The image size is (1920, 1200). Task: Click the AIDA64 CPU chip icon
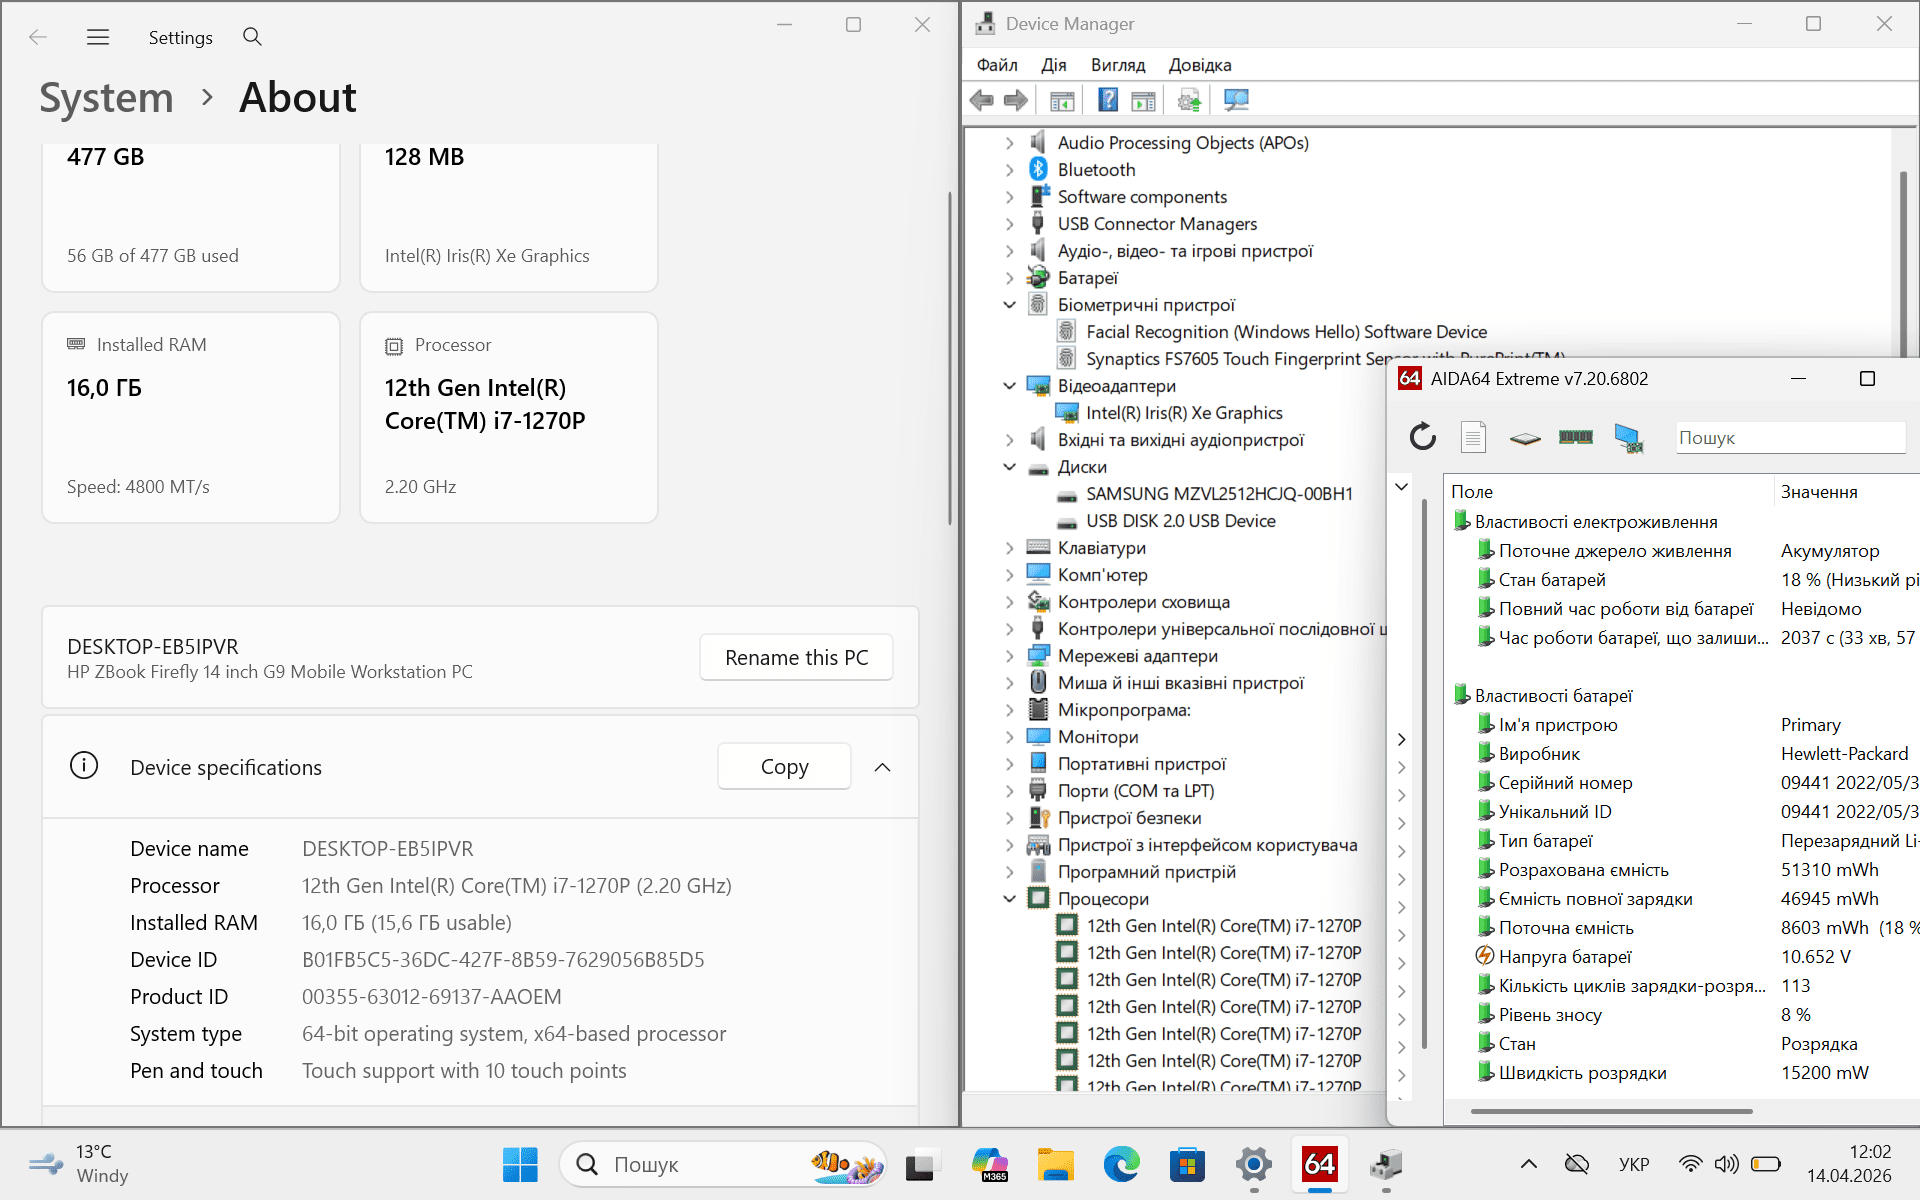[1525, 438]
